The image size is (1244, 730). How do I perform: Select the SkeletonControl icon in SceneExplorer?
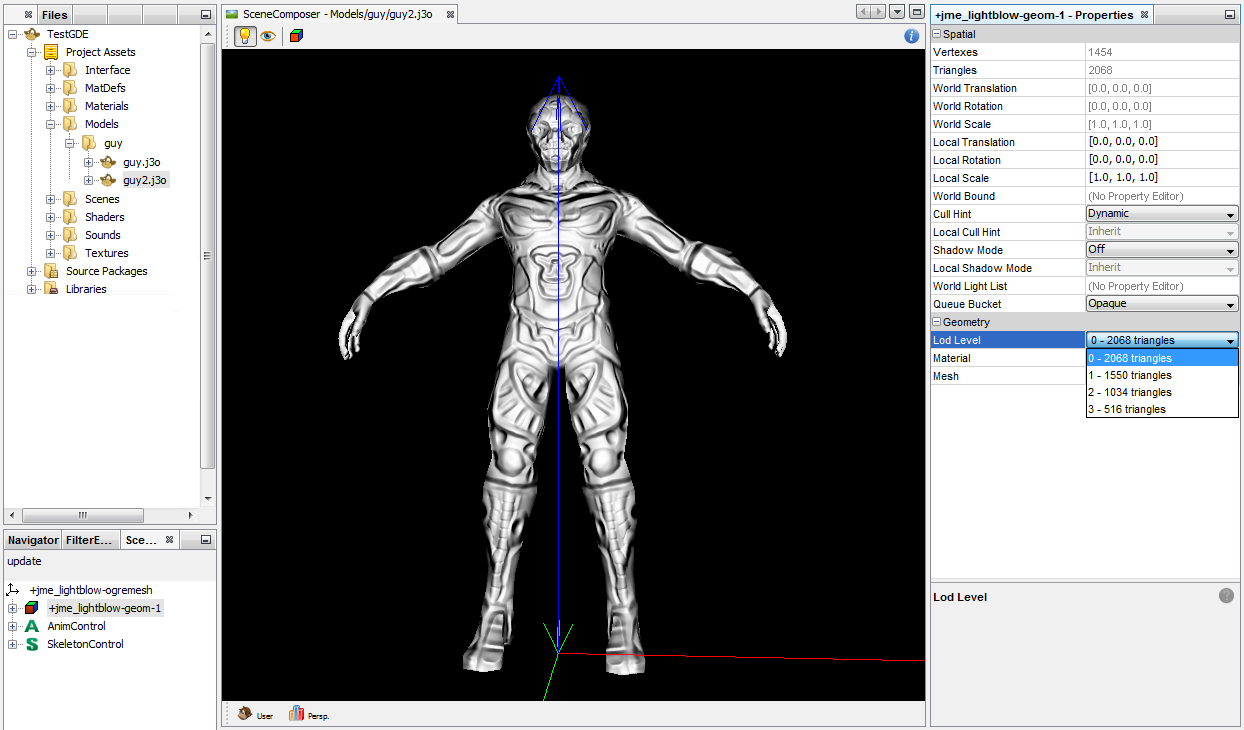[x=31, y=644]
